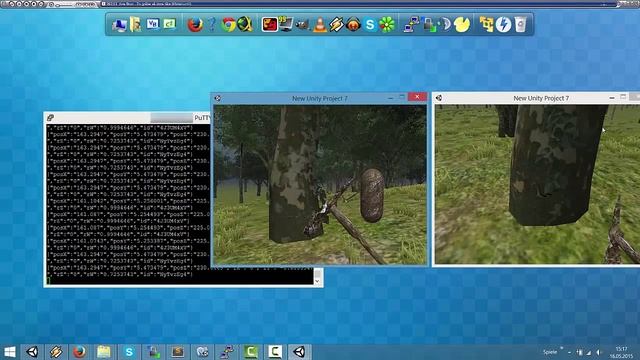Open the yellow boxes dock icon
Image resolution: width=640 pixels, height=360 pixels.
[486, 24]
